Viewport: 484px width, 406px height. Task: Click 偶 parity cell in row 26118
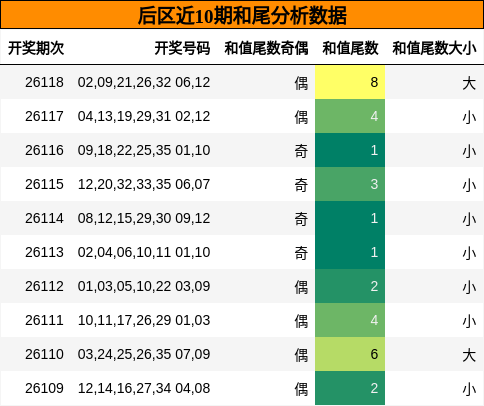[x=301, y=83]
